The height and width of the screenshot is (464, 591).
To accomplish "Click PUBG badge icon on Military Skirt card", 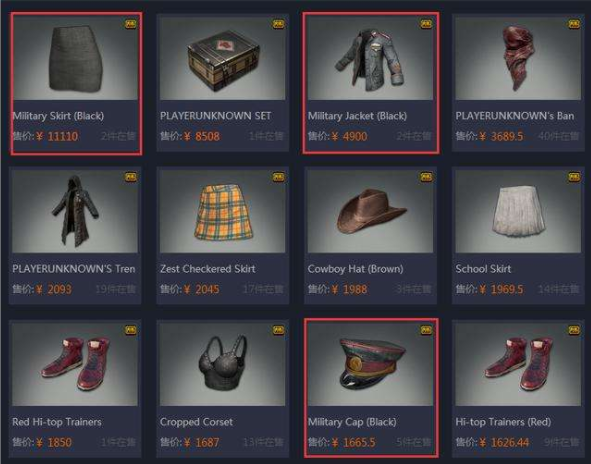I will pos(130,24).
